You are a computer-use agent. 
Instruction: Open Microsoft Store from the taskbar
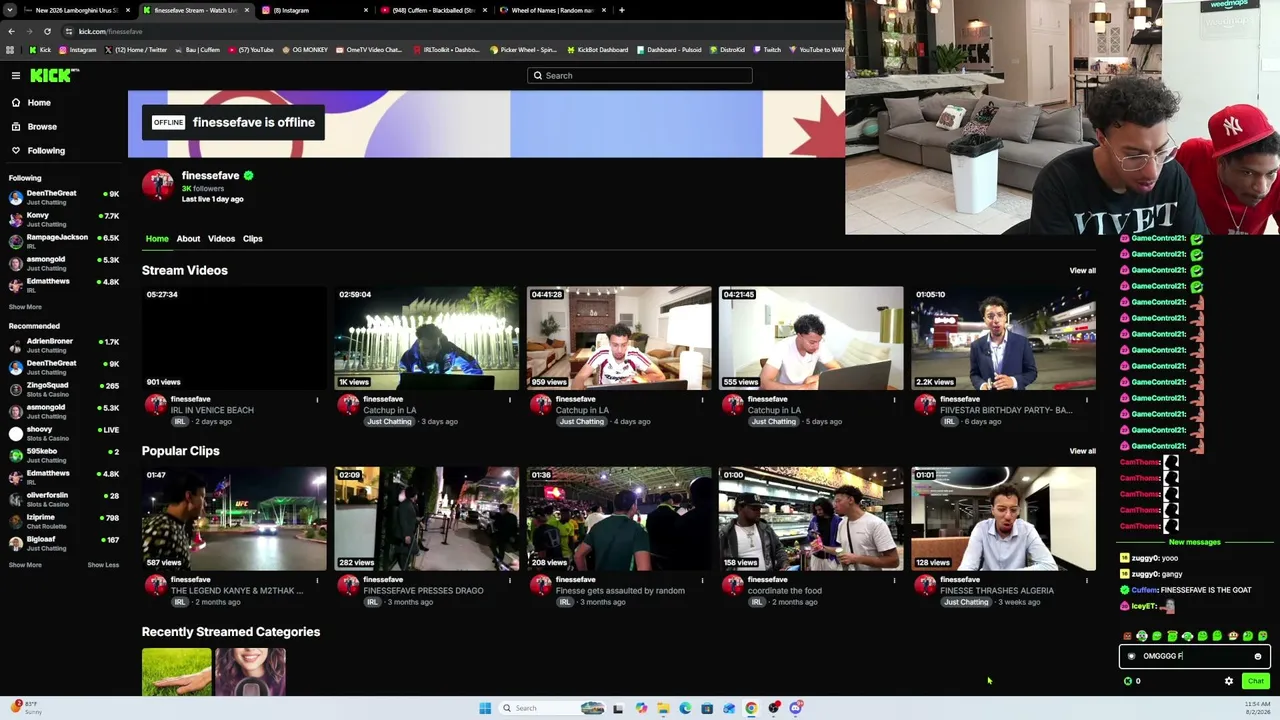coord(707,708)
